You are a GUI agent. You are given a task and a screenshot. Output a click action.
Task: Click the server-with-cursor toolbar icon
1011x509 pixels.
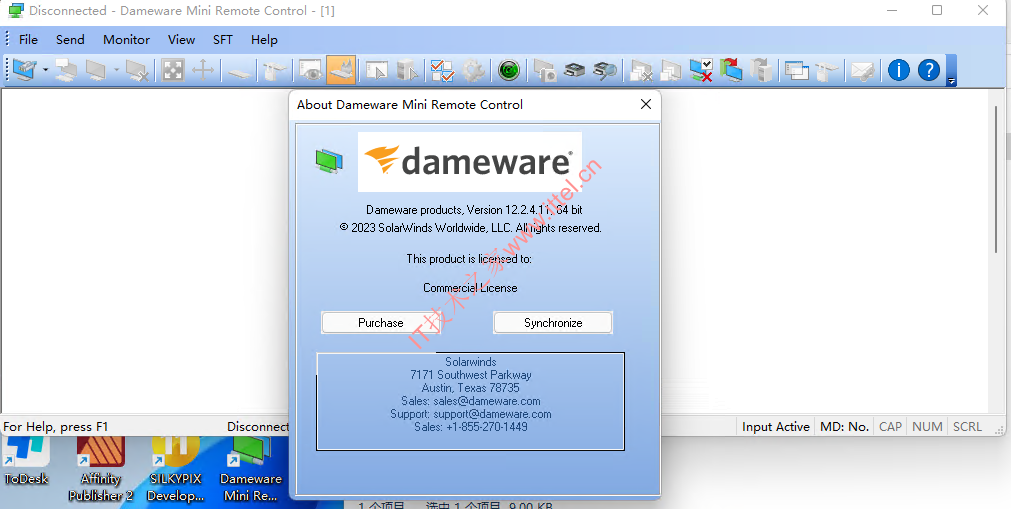click(407, 70)
